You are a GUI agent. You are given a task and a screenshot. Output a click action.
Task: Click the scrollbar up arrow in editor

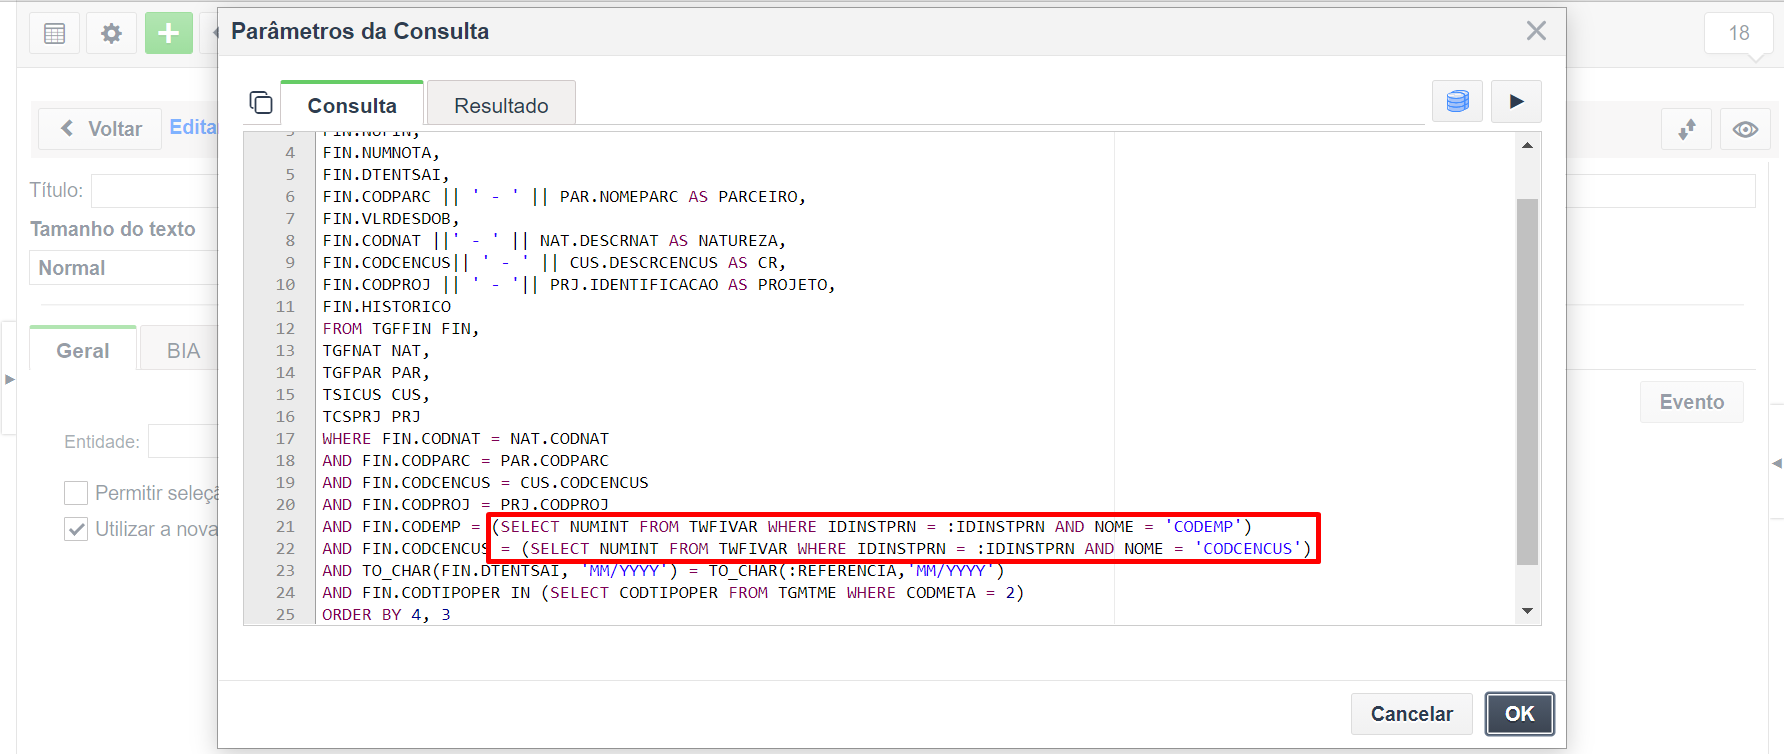click(1527, 145)
